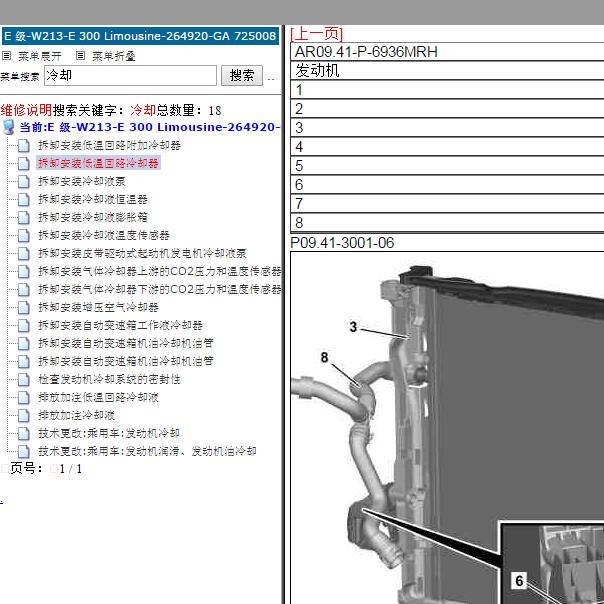Click the figure label P09.41-3001-06
The image size is (604, 604).
342,243
